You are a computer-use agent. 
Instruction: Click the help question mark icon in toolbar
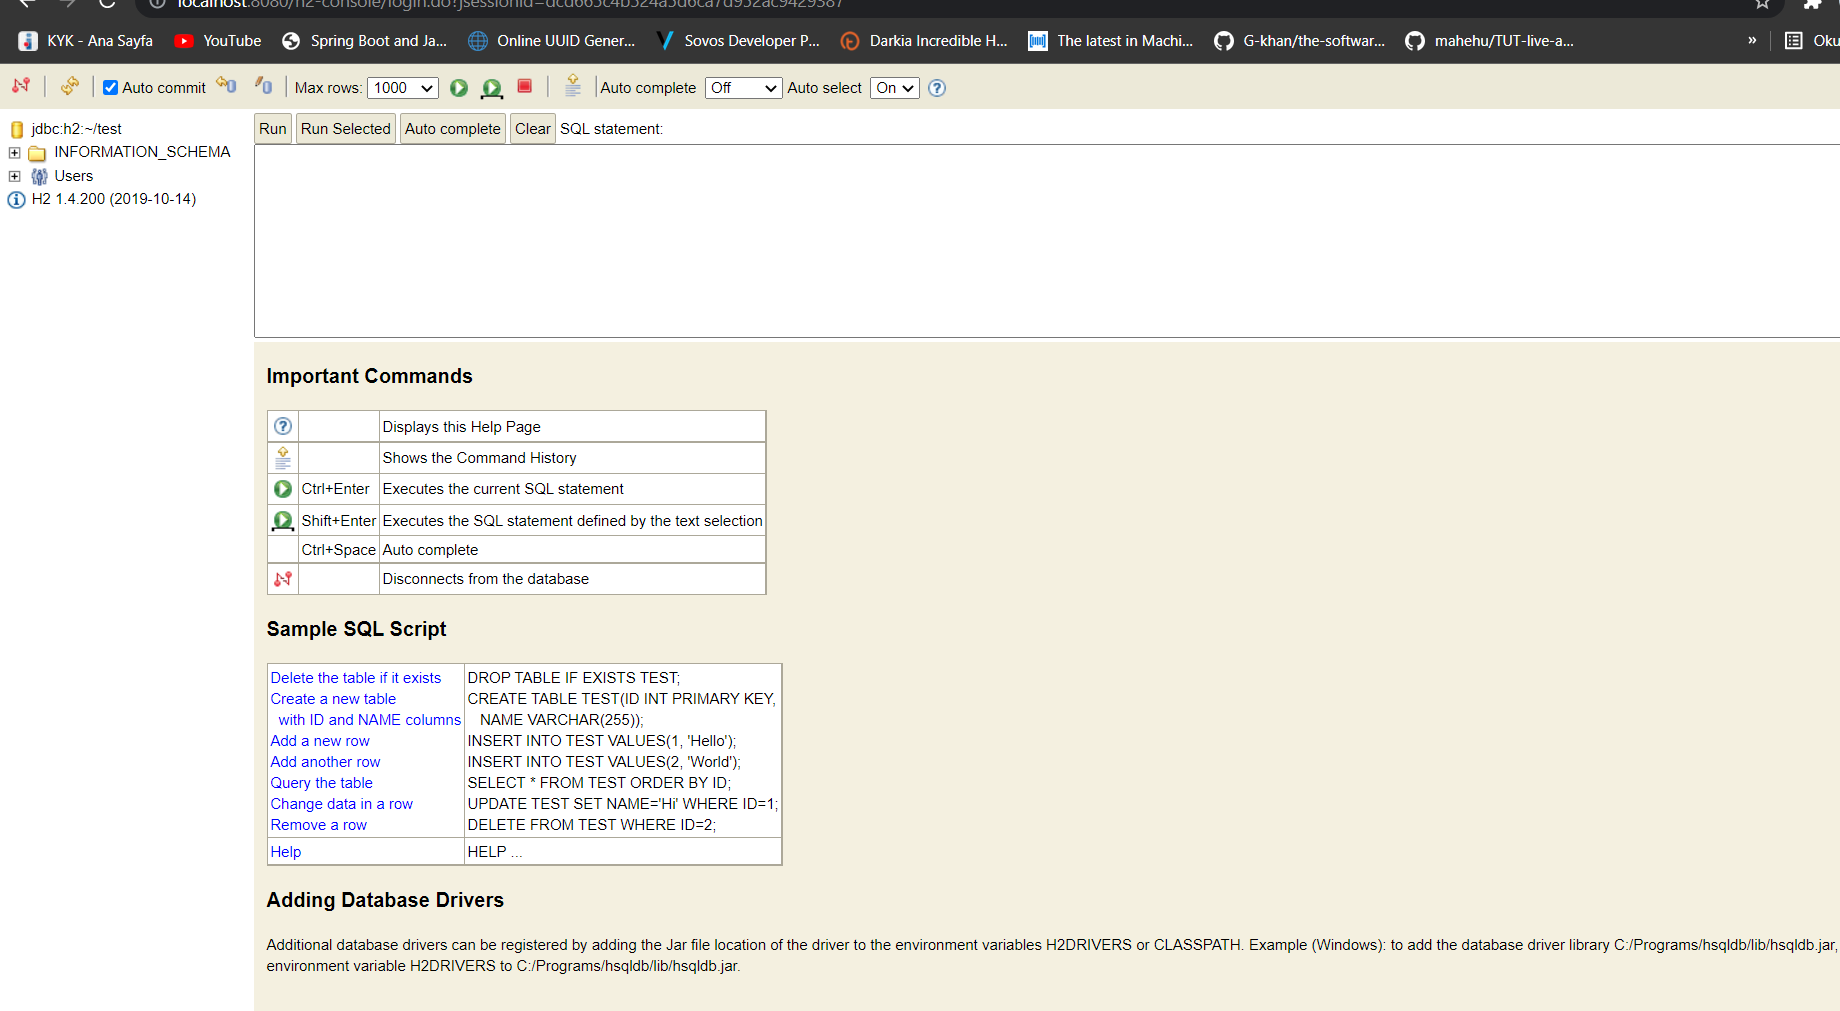point(937,88)
